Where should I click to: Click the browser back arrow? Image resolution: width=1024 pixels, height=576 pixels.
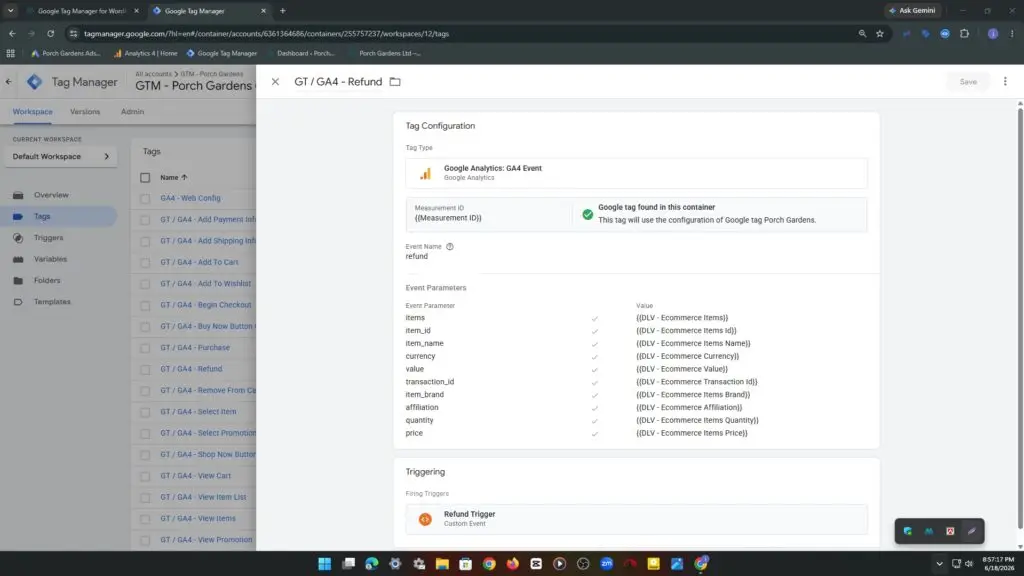[12, 33]
